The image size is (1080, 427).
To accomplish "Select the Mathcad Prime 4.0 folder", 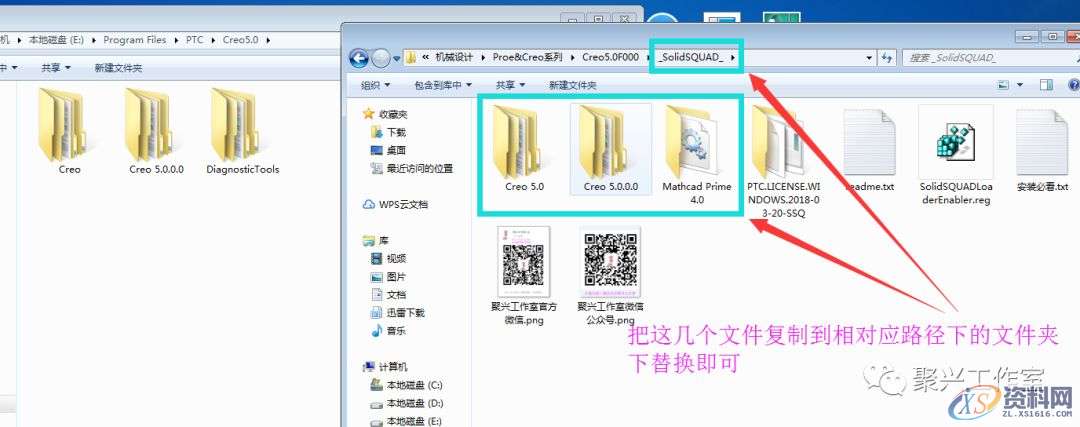I will tap(696, 155).
